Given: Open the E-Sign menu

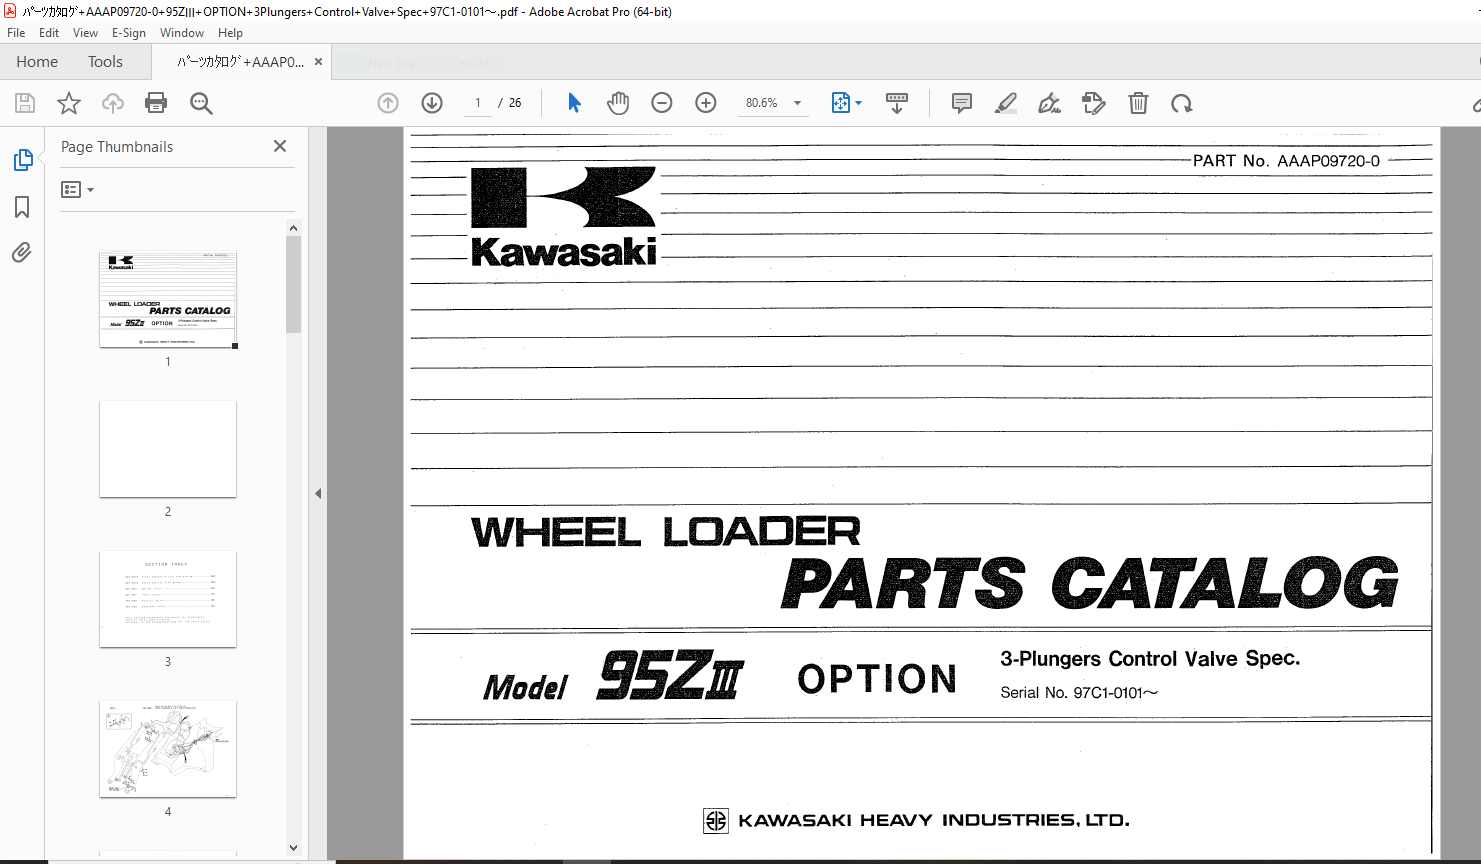Looking at the screenshot, I should [129, 33].
